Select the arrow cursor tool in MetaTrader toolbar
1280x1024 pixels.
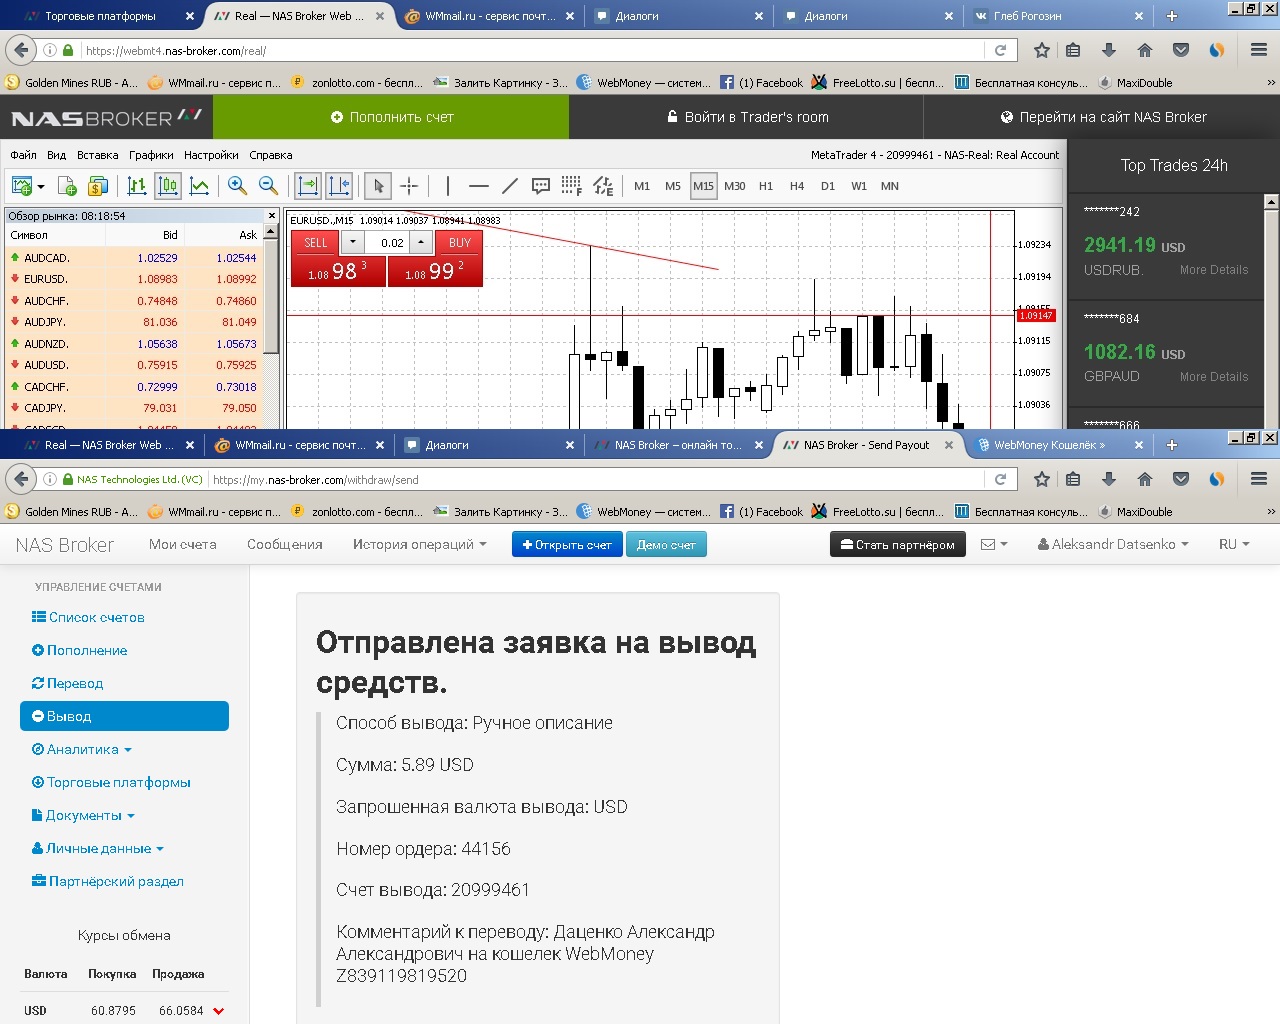[x=378, y=186]
